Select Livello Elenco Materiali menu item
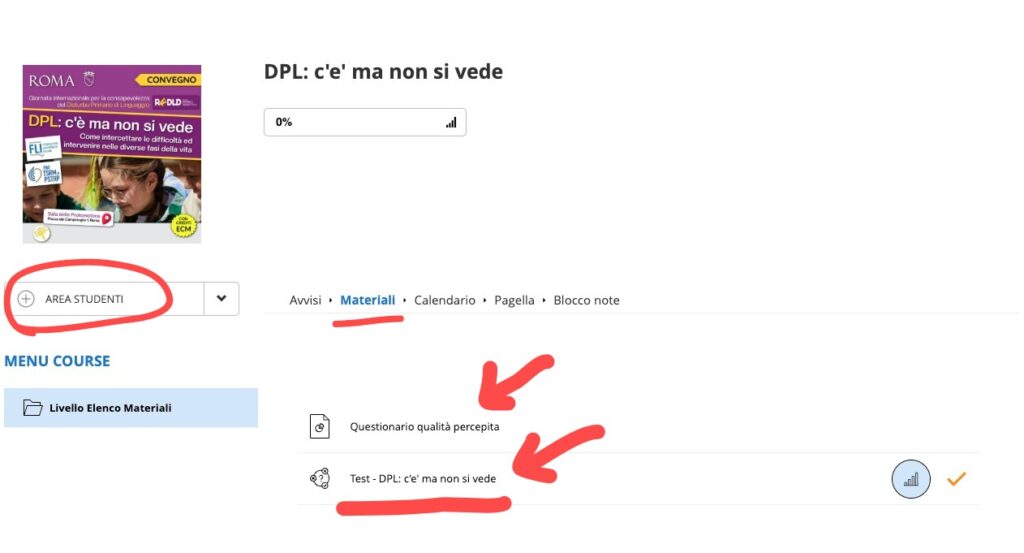The height and width of the screenshot is (553, 1024). pos(131,408)
